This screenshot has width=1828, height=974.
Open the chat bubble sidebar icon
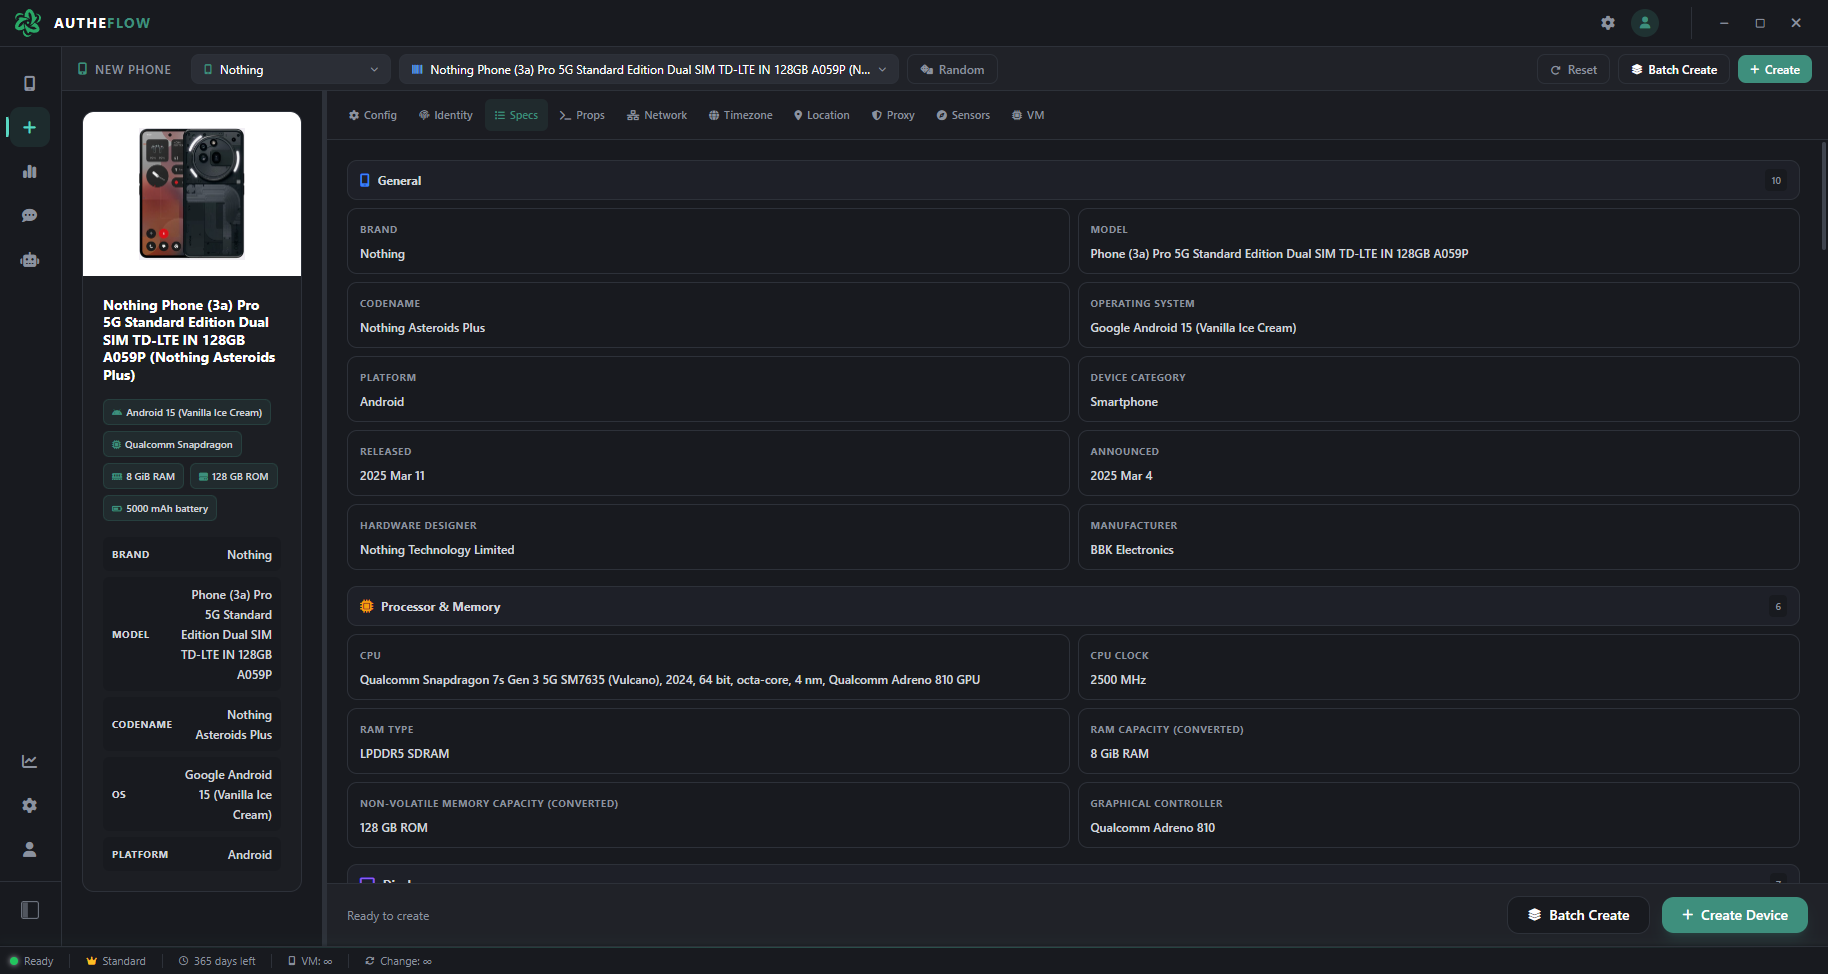point(30,215)
